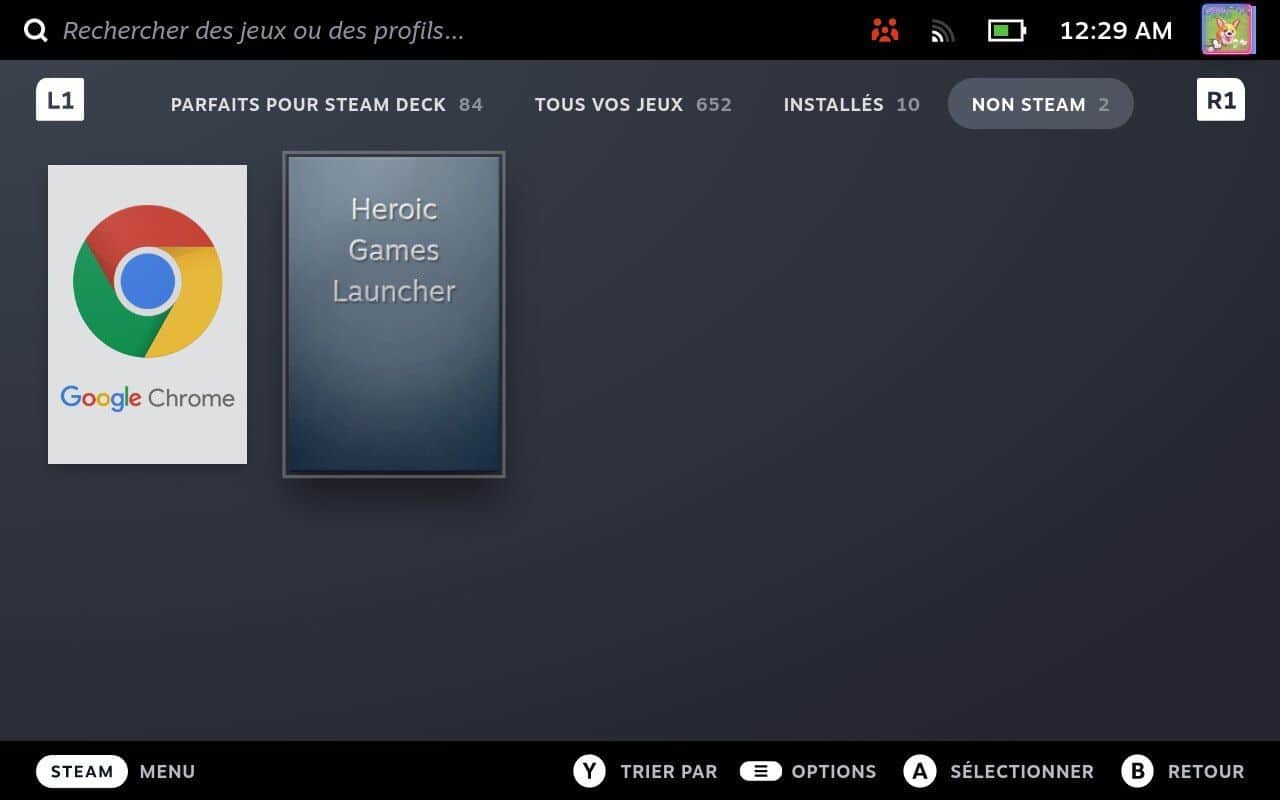
Task: Click the 12:29 AM clock
Action: tap(1116, 31)
